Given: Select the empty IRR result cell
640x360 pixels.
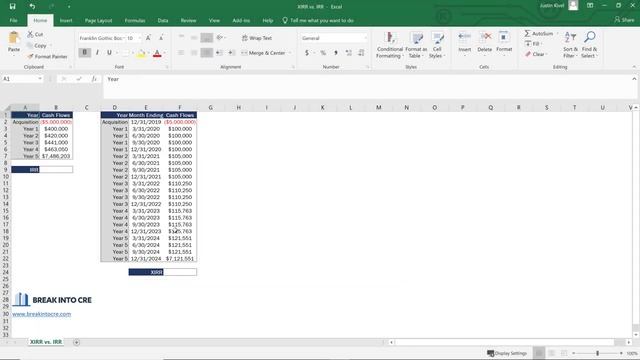Looking at the screenshot, I should [x=56, y=169].
